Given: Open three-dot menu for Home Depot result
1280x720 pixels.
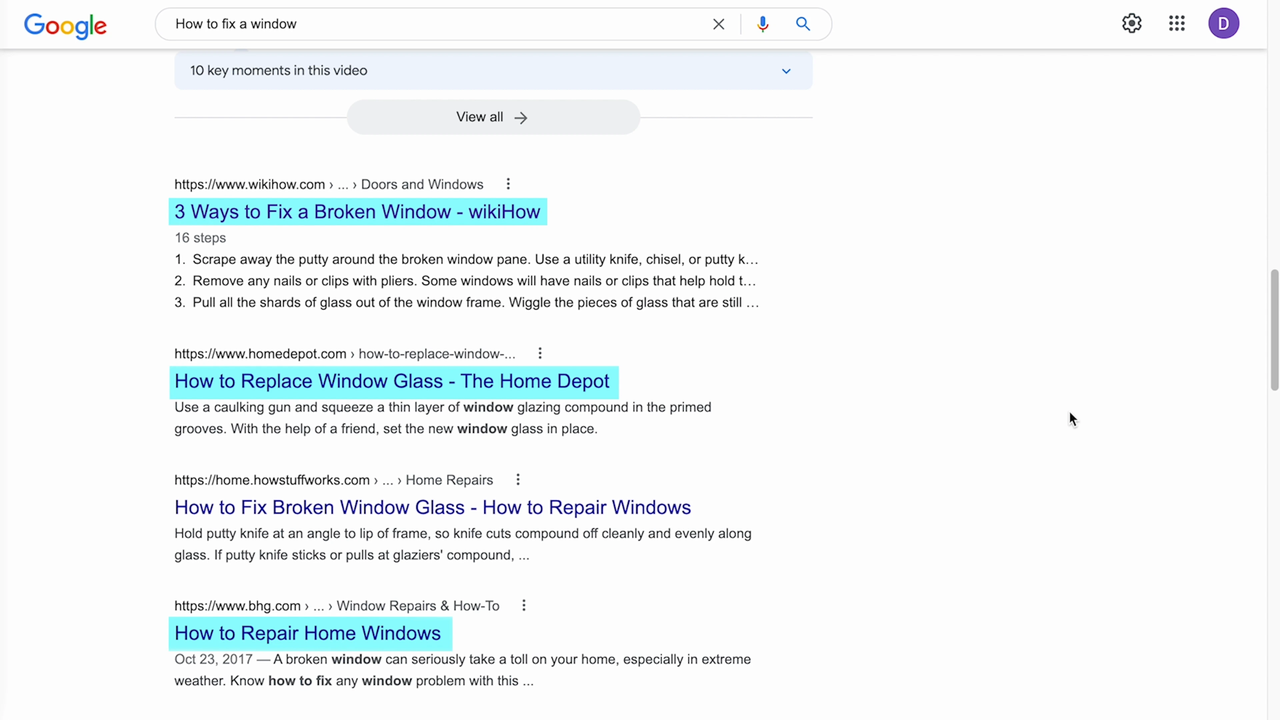Looking at the screenshot, I should 540,353.
